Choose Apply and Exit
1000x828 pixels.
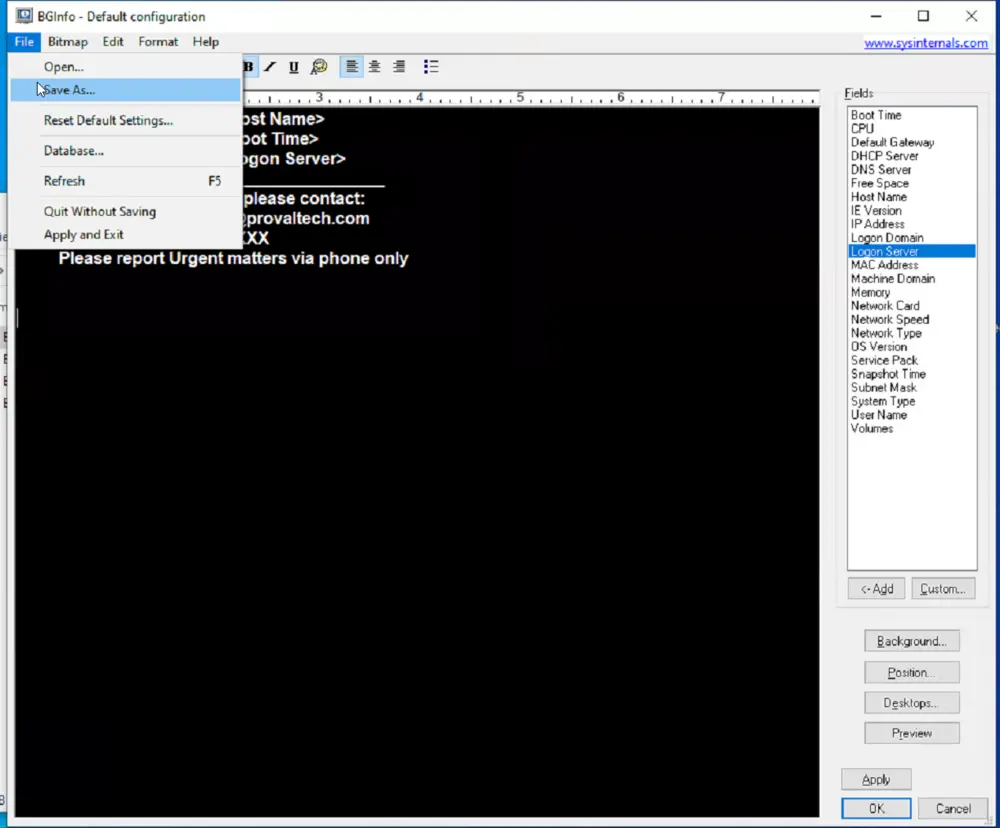[x=126, y=234]
